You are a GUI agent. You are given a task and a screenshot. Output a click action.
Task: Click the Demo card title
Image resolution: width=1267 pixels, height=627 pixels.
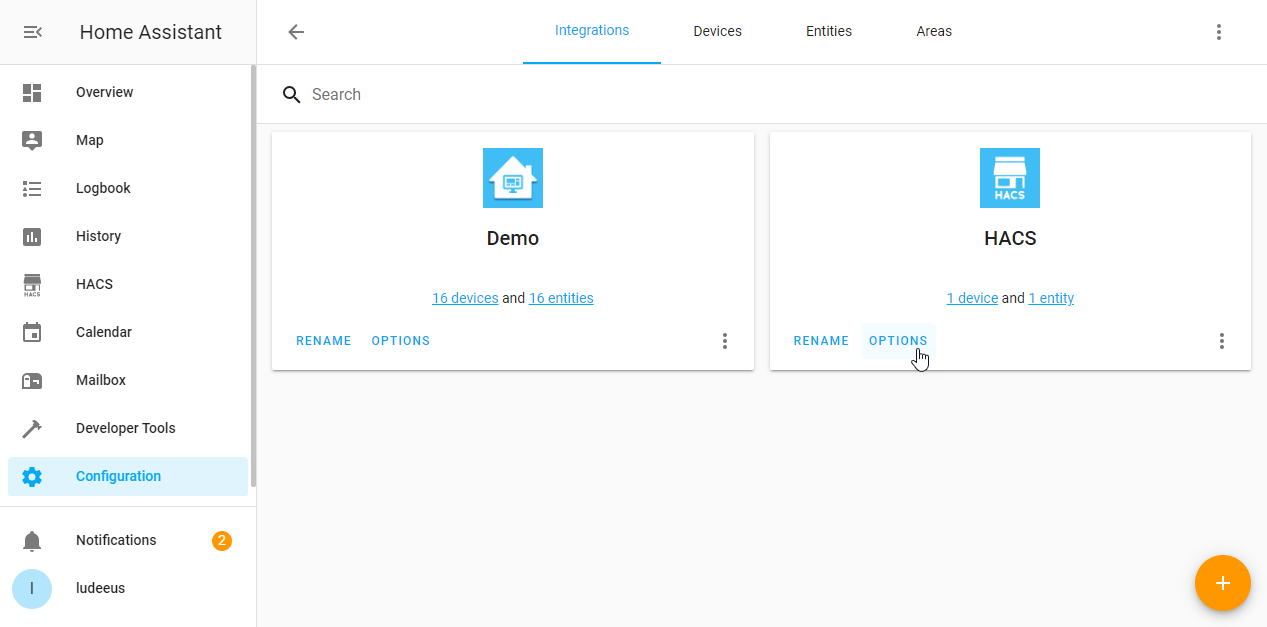click(513, 238)
